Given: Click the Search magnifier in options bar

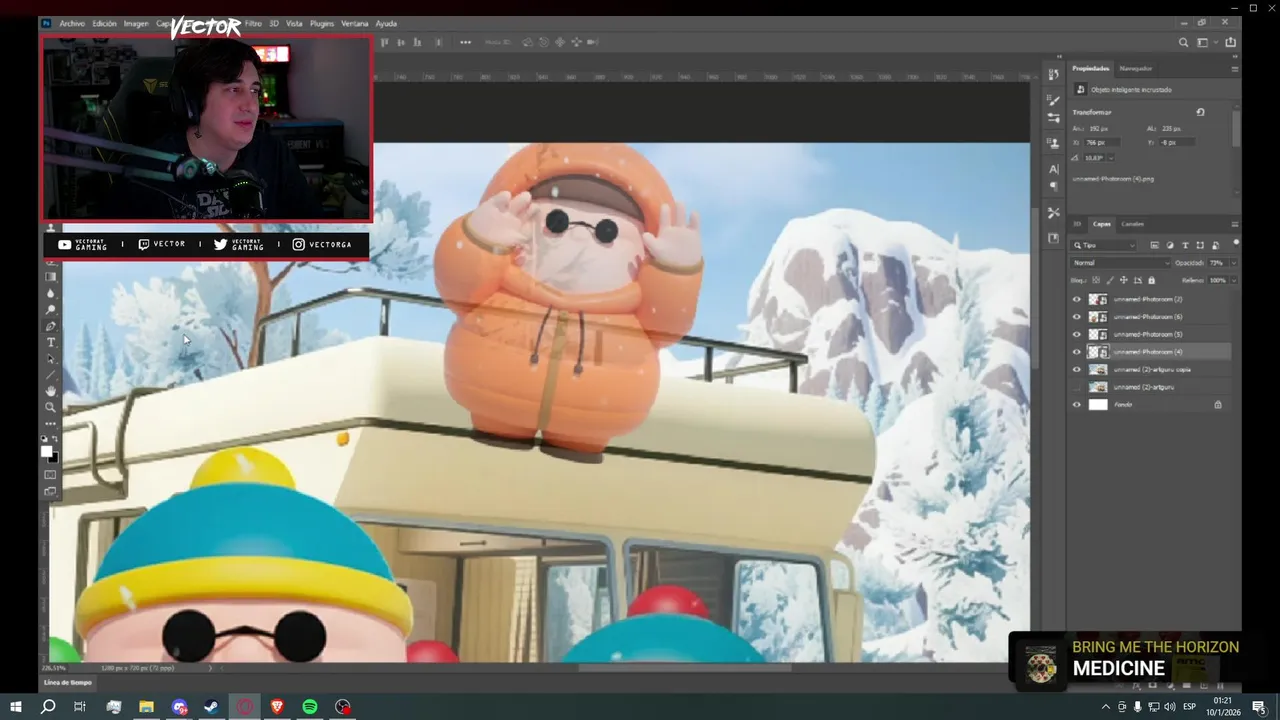Looking at the screenshot, I should (x=1184, y=42).
